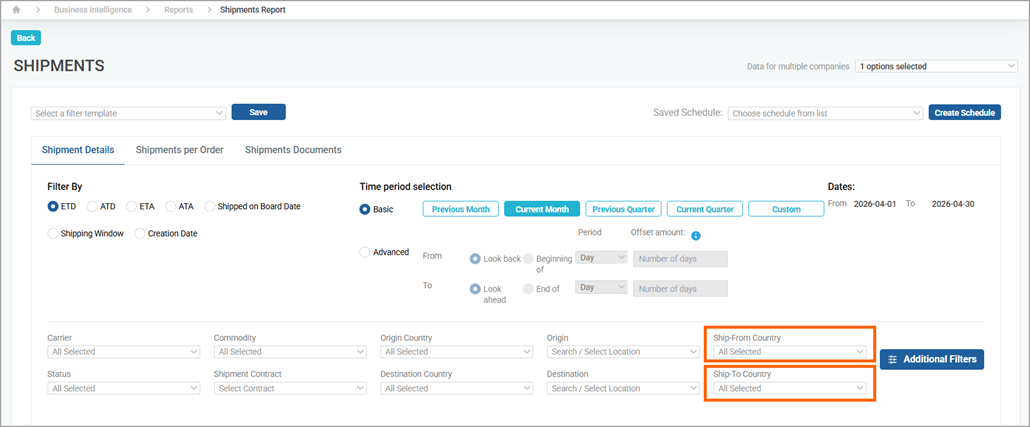Select the Look back radio option
Screen dimensions: 1030x427
click(475, 259)
